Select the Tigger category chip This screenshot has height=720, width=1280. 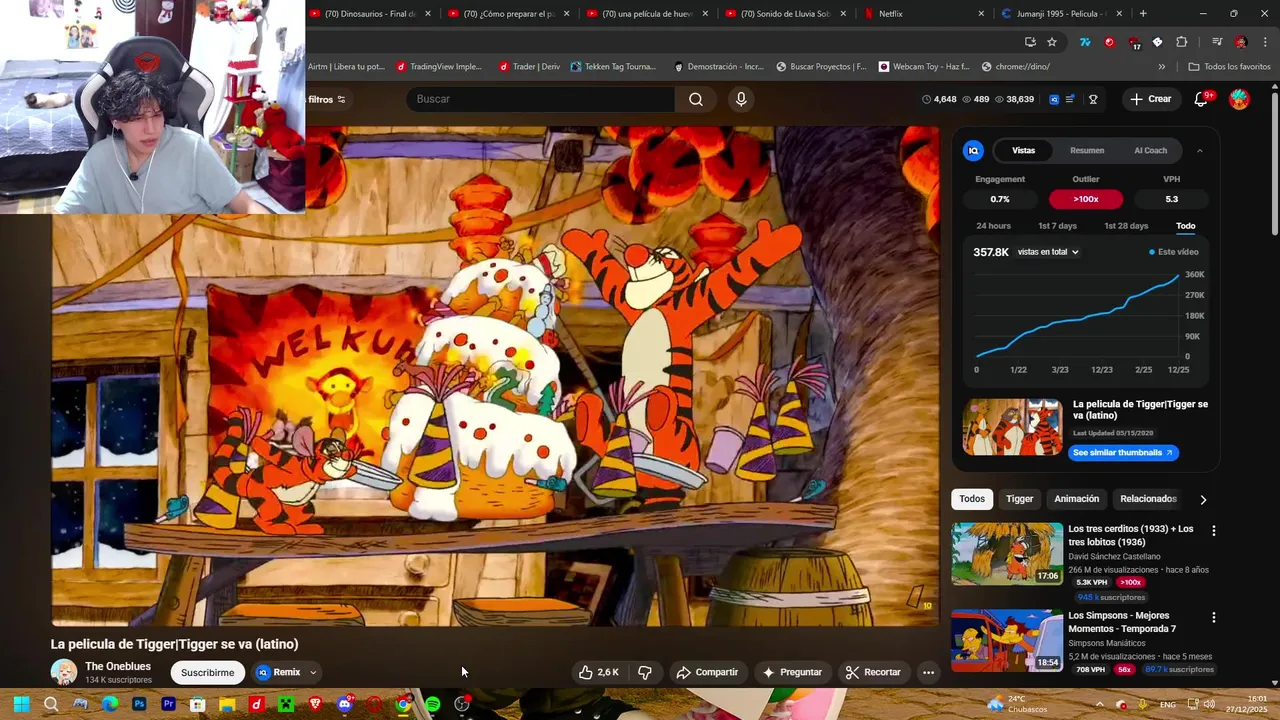pyautogui.click(x=1019, y=499)
